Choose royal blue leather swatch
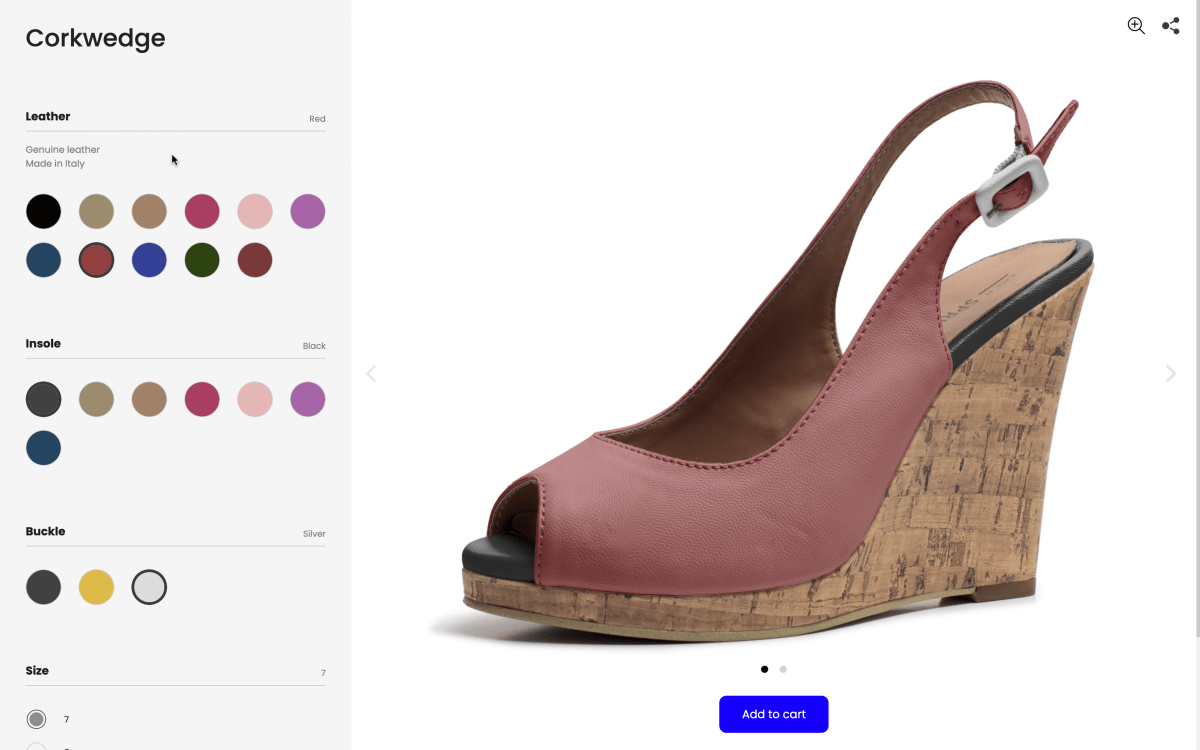This screenshot has height=750, width=1200. [149, 260]
